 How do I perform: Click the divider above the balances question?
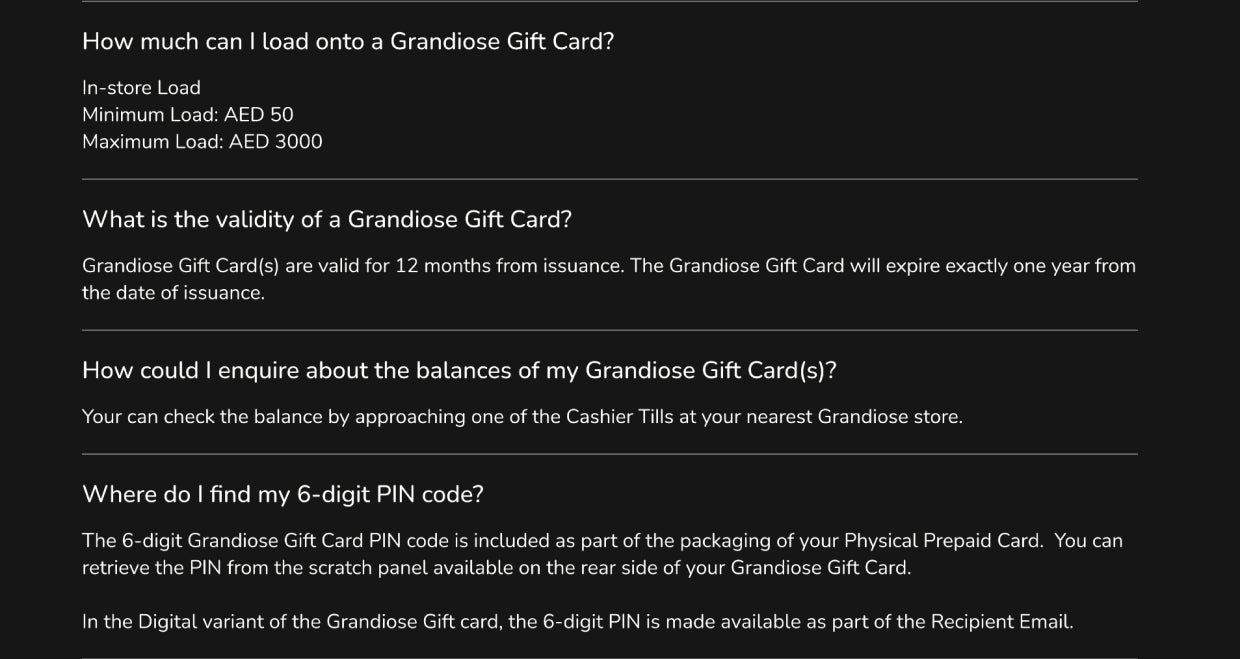(610, 330)
